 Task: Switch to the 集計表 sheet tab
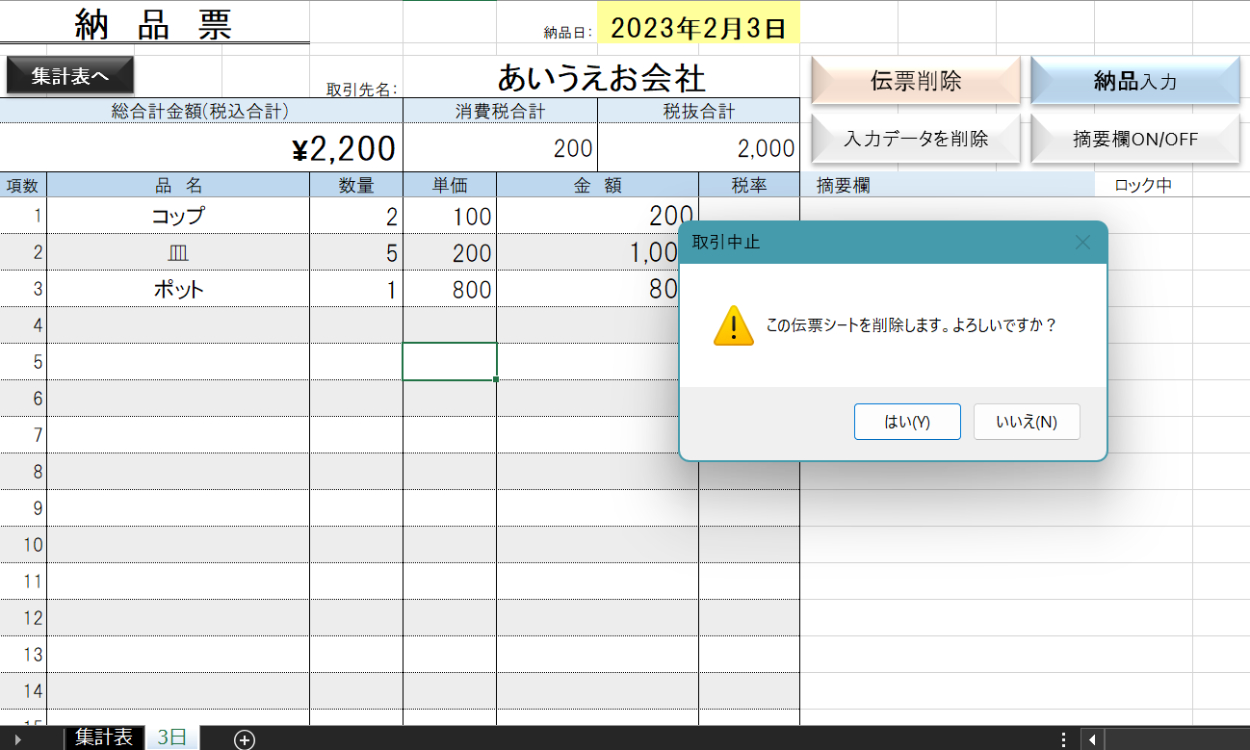104,738
